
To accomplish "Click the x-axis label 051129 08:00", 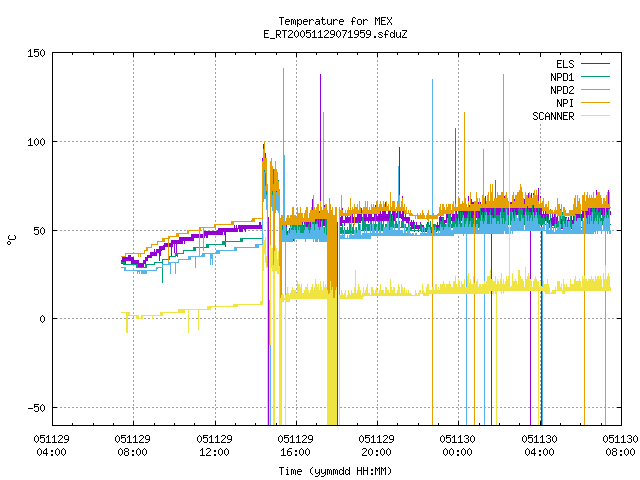I will [x=133, y=446].
